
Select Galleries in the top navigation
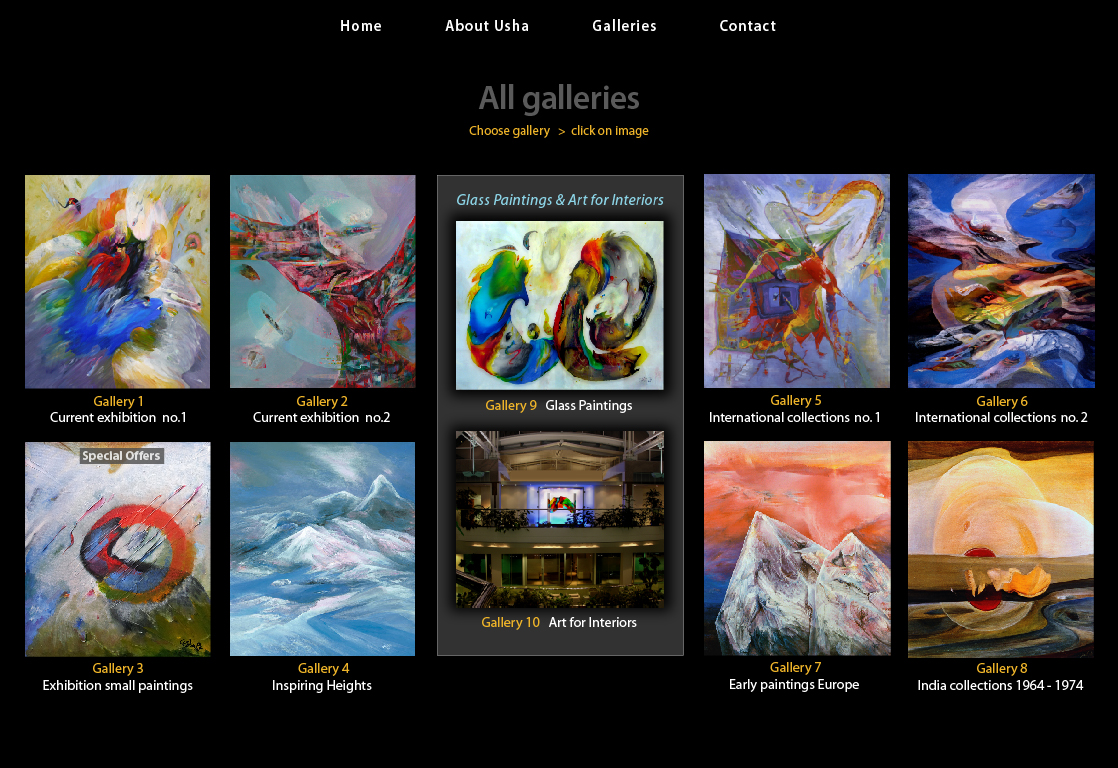point(624,26)
